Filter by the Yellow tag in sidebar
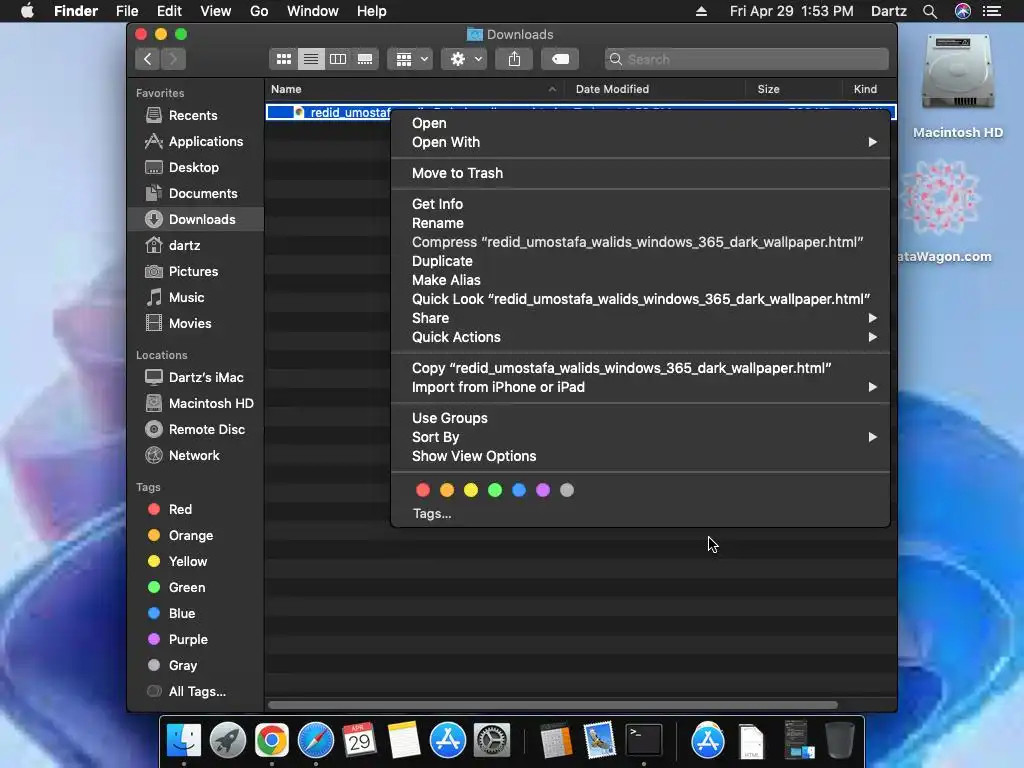The image size is (1024, 768). pyautogui.click(x=196, y=562)
